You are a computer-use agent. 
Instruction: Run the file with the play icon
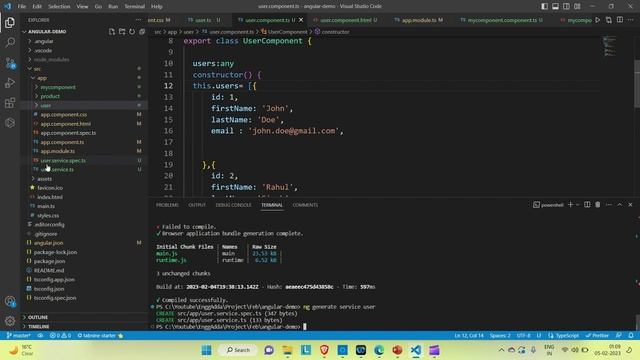(598, 20)
